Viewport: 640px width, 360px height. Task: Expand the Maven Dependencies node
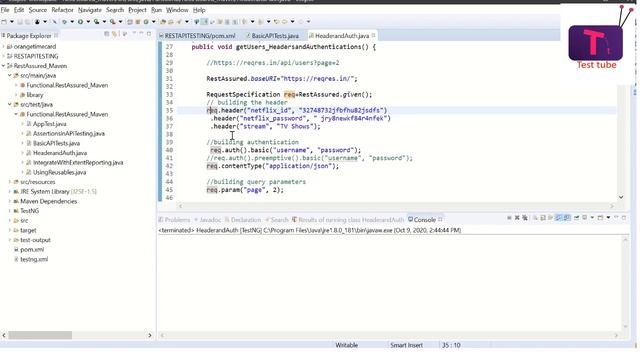tap(10, 201)
